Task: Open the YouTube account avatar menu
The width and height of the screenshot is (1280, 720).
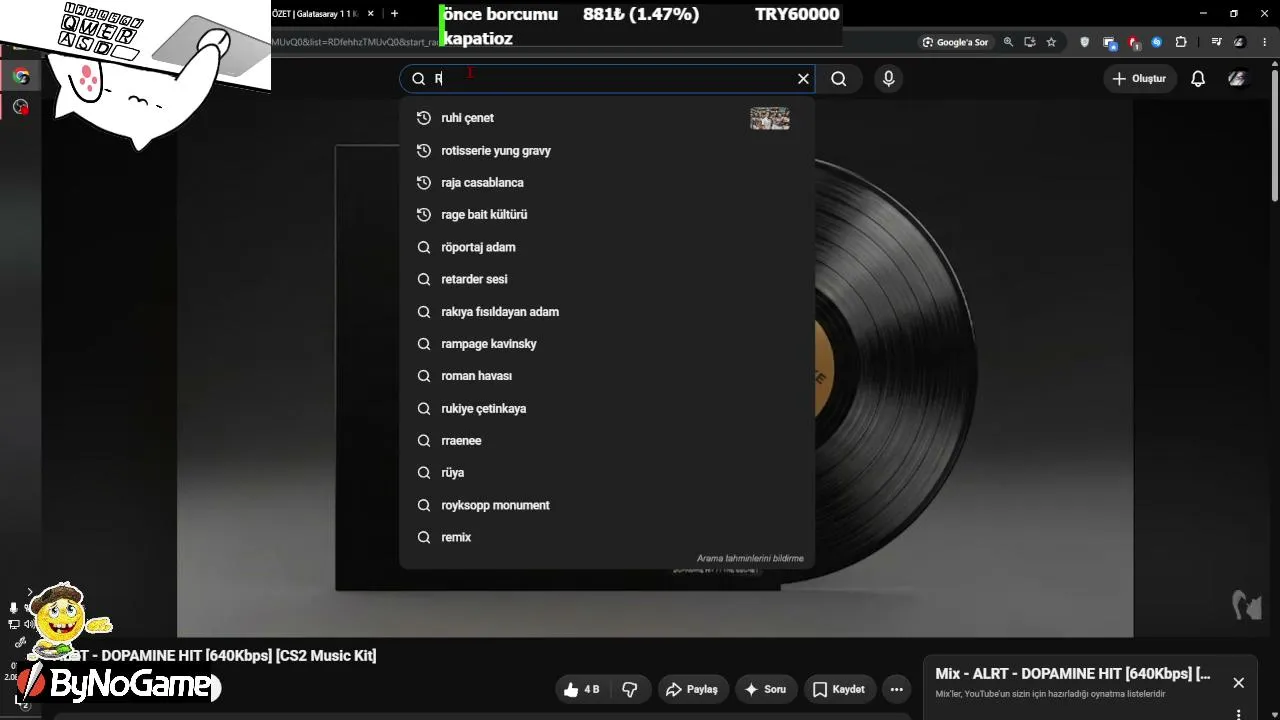Action: (x=1237, y=79)
